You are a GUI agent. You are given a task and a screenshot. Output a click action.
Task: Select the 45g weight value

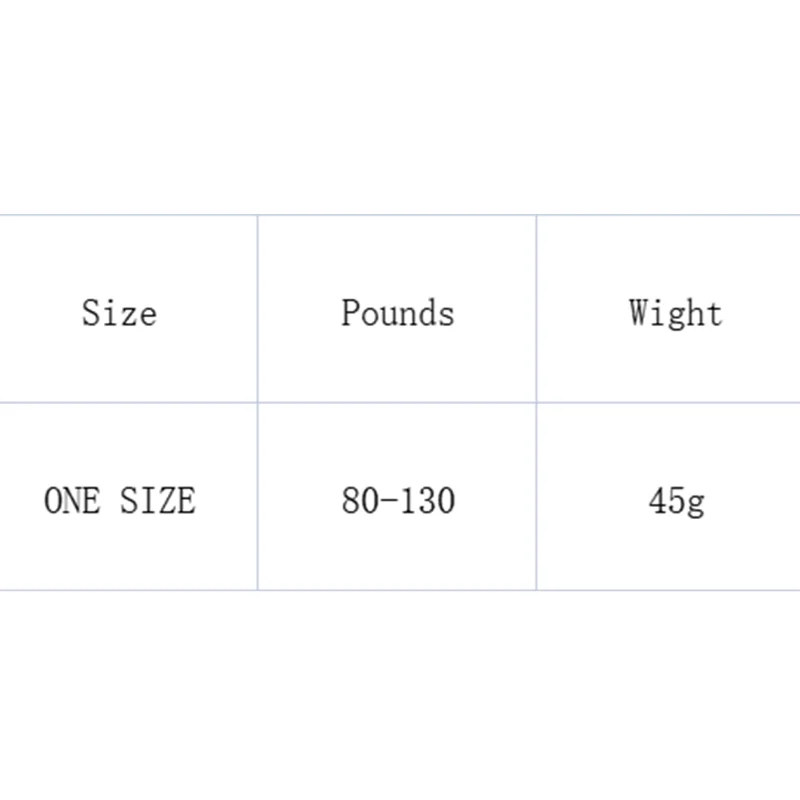[x=676, y=501]
